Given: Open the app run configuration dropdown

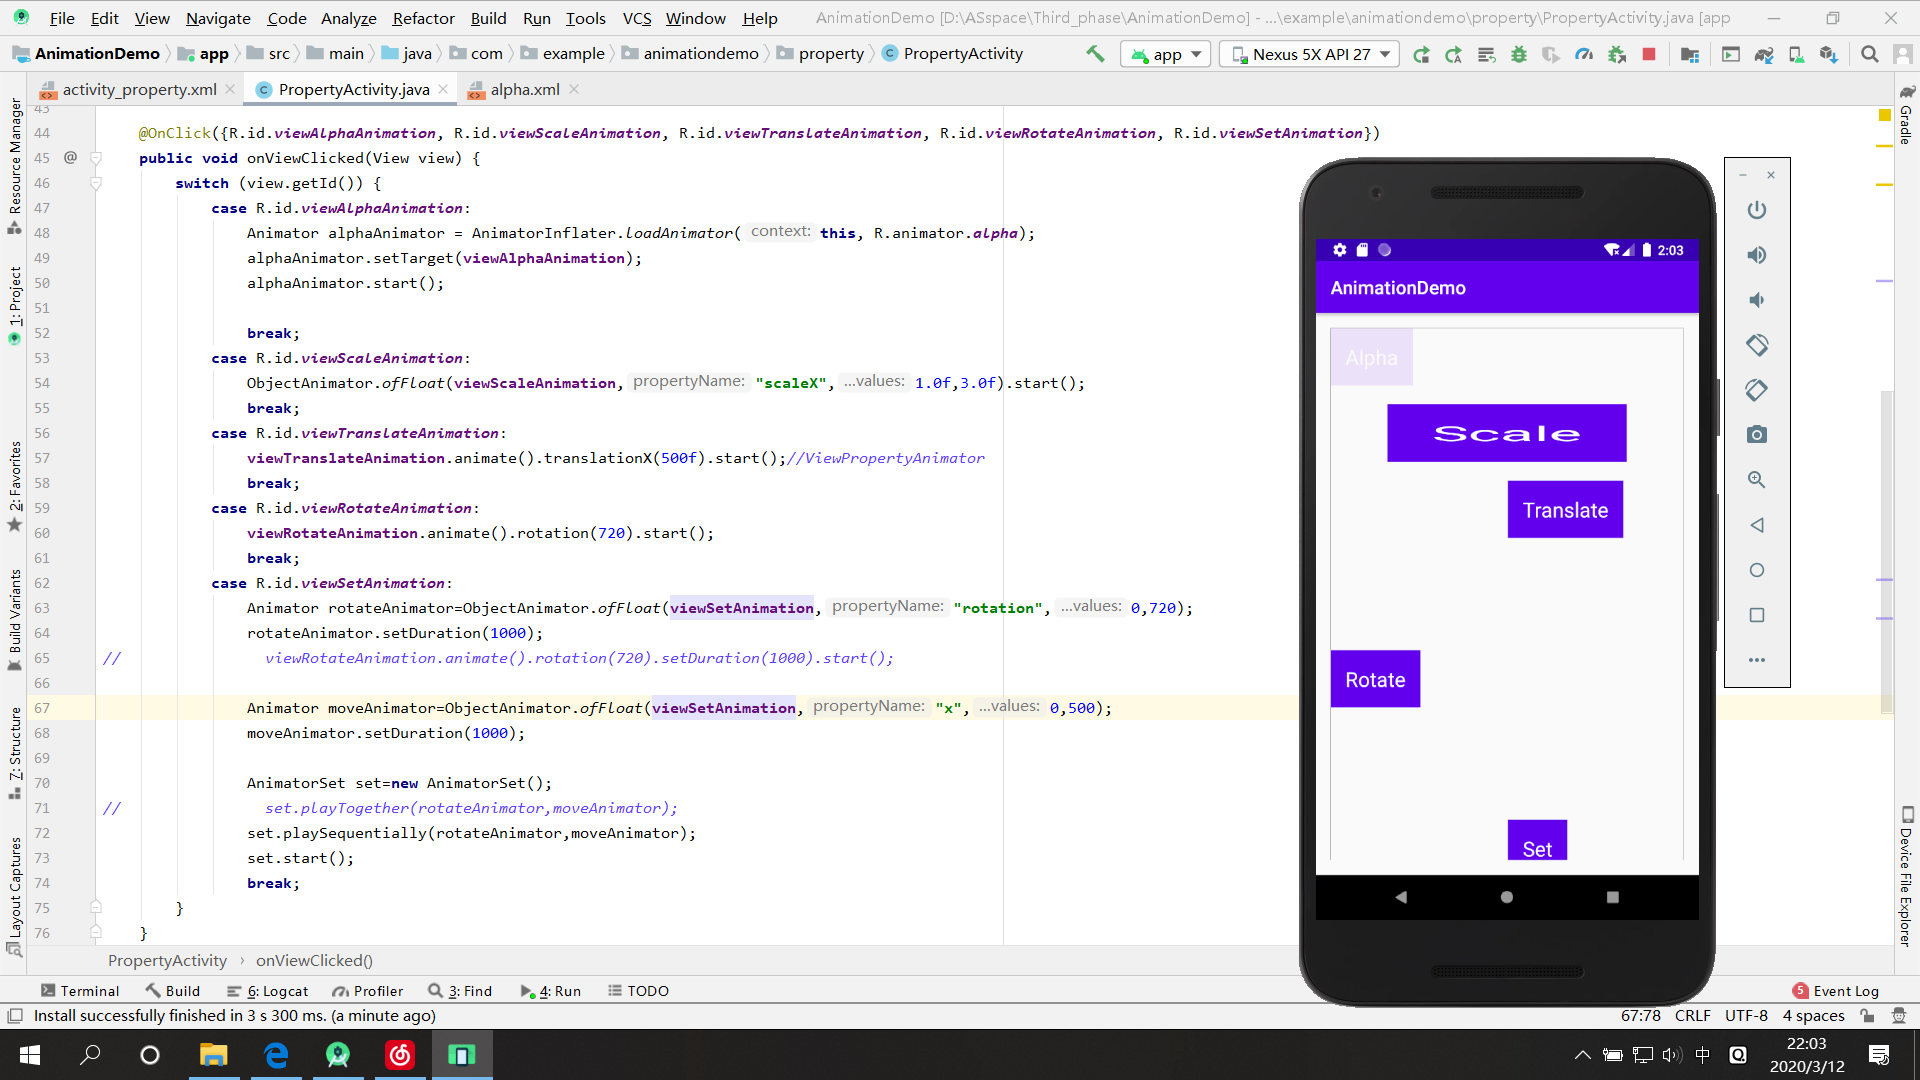Looking at the screenshot, I should click(x=1166, y=54).
